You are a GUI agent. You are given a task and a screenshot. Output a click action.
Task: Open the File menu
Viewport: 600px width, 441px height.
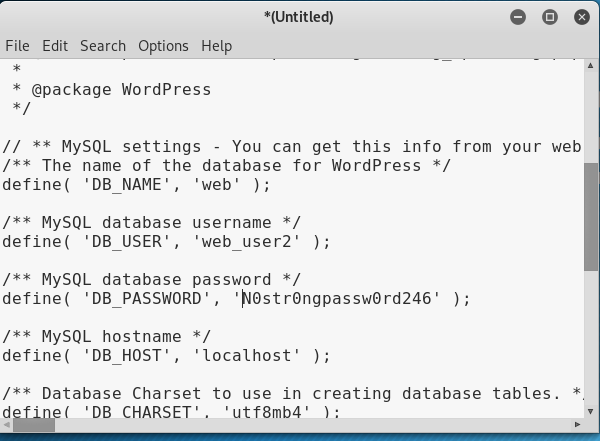coord(17,46)
